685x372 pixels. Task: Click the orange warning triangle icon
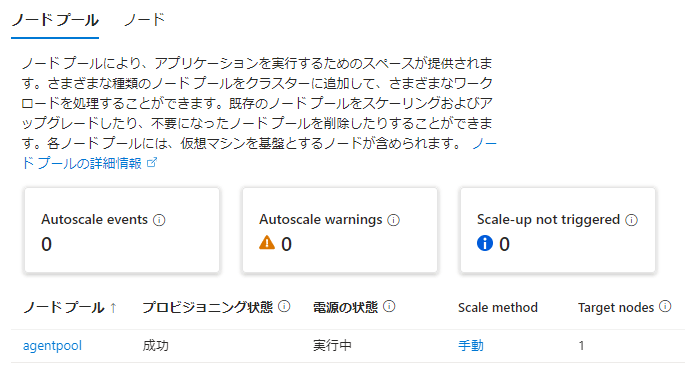(267, 243)
